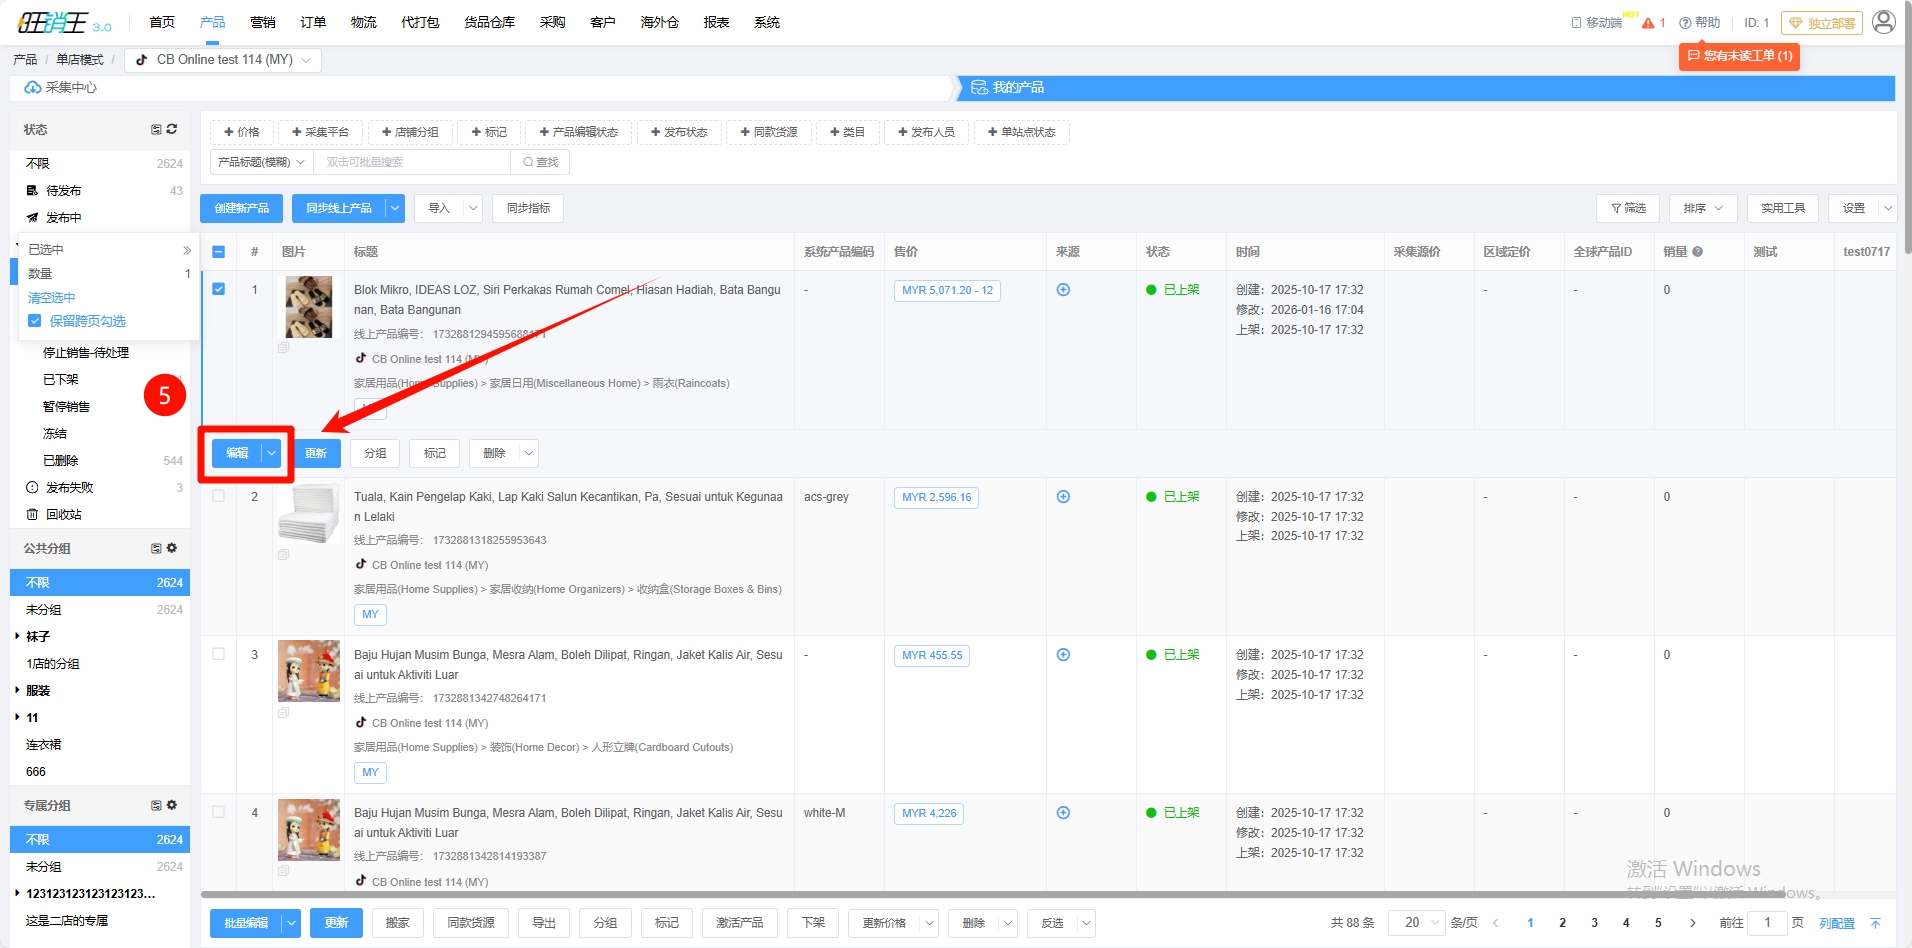Screen dimensions: 1912x948
Task: Click the 创建新产品 button
Action: pyautogui.click(x=241, y=208)
